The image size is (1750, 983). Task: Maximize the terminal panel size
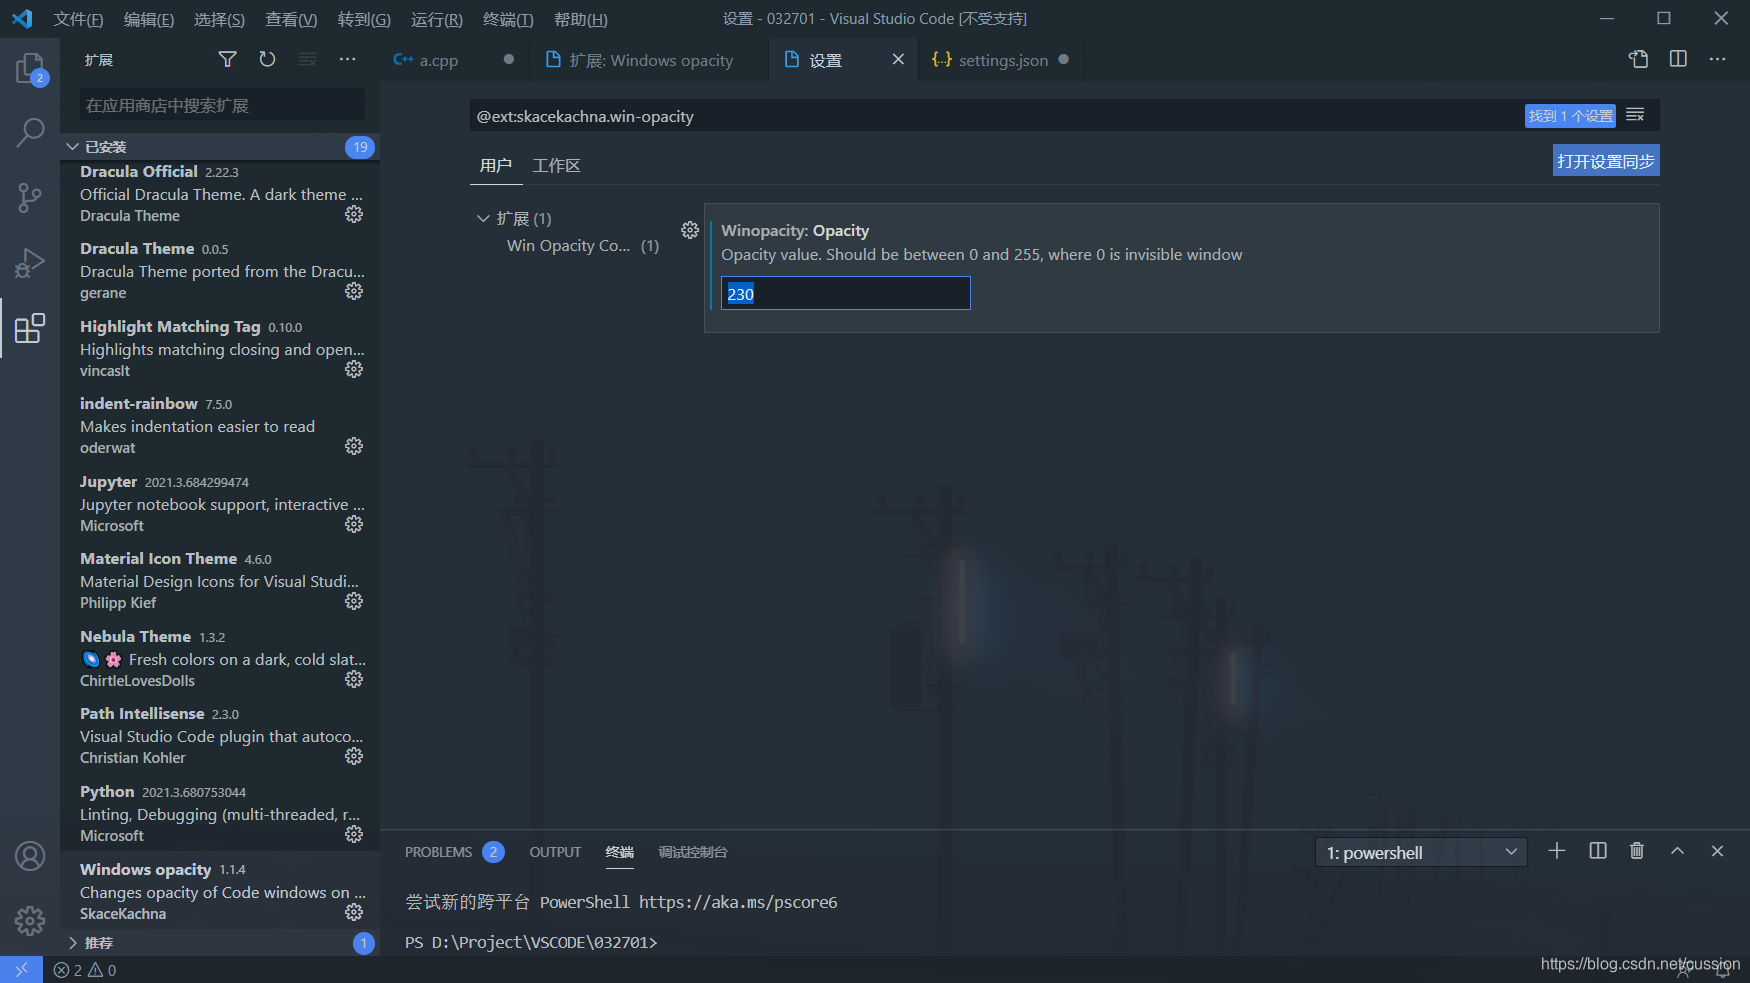coord(1678,851)
